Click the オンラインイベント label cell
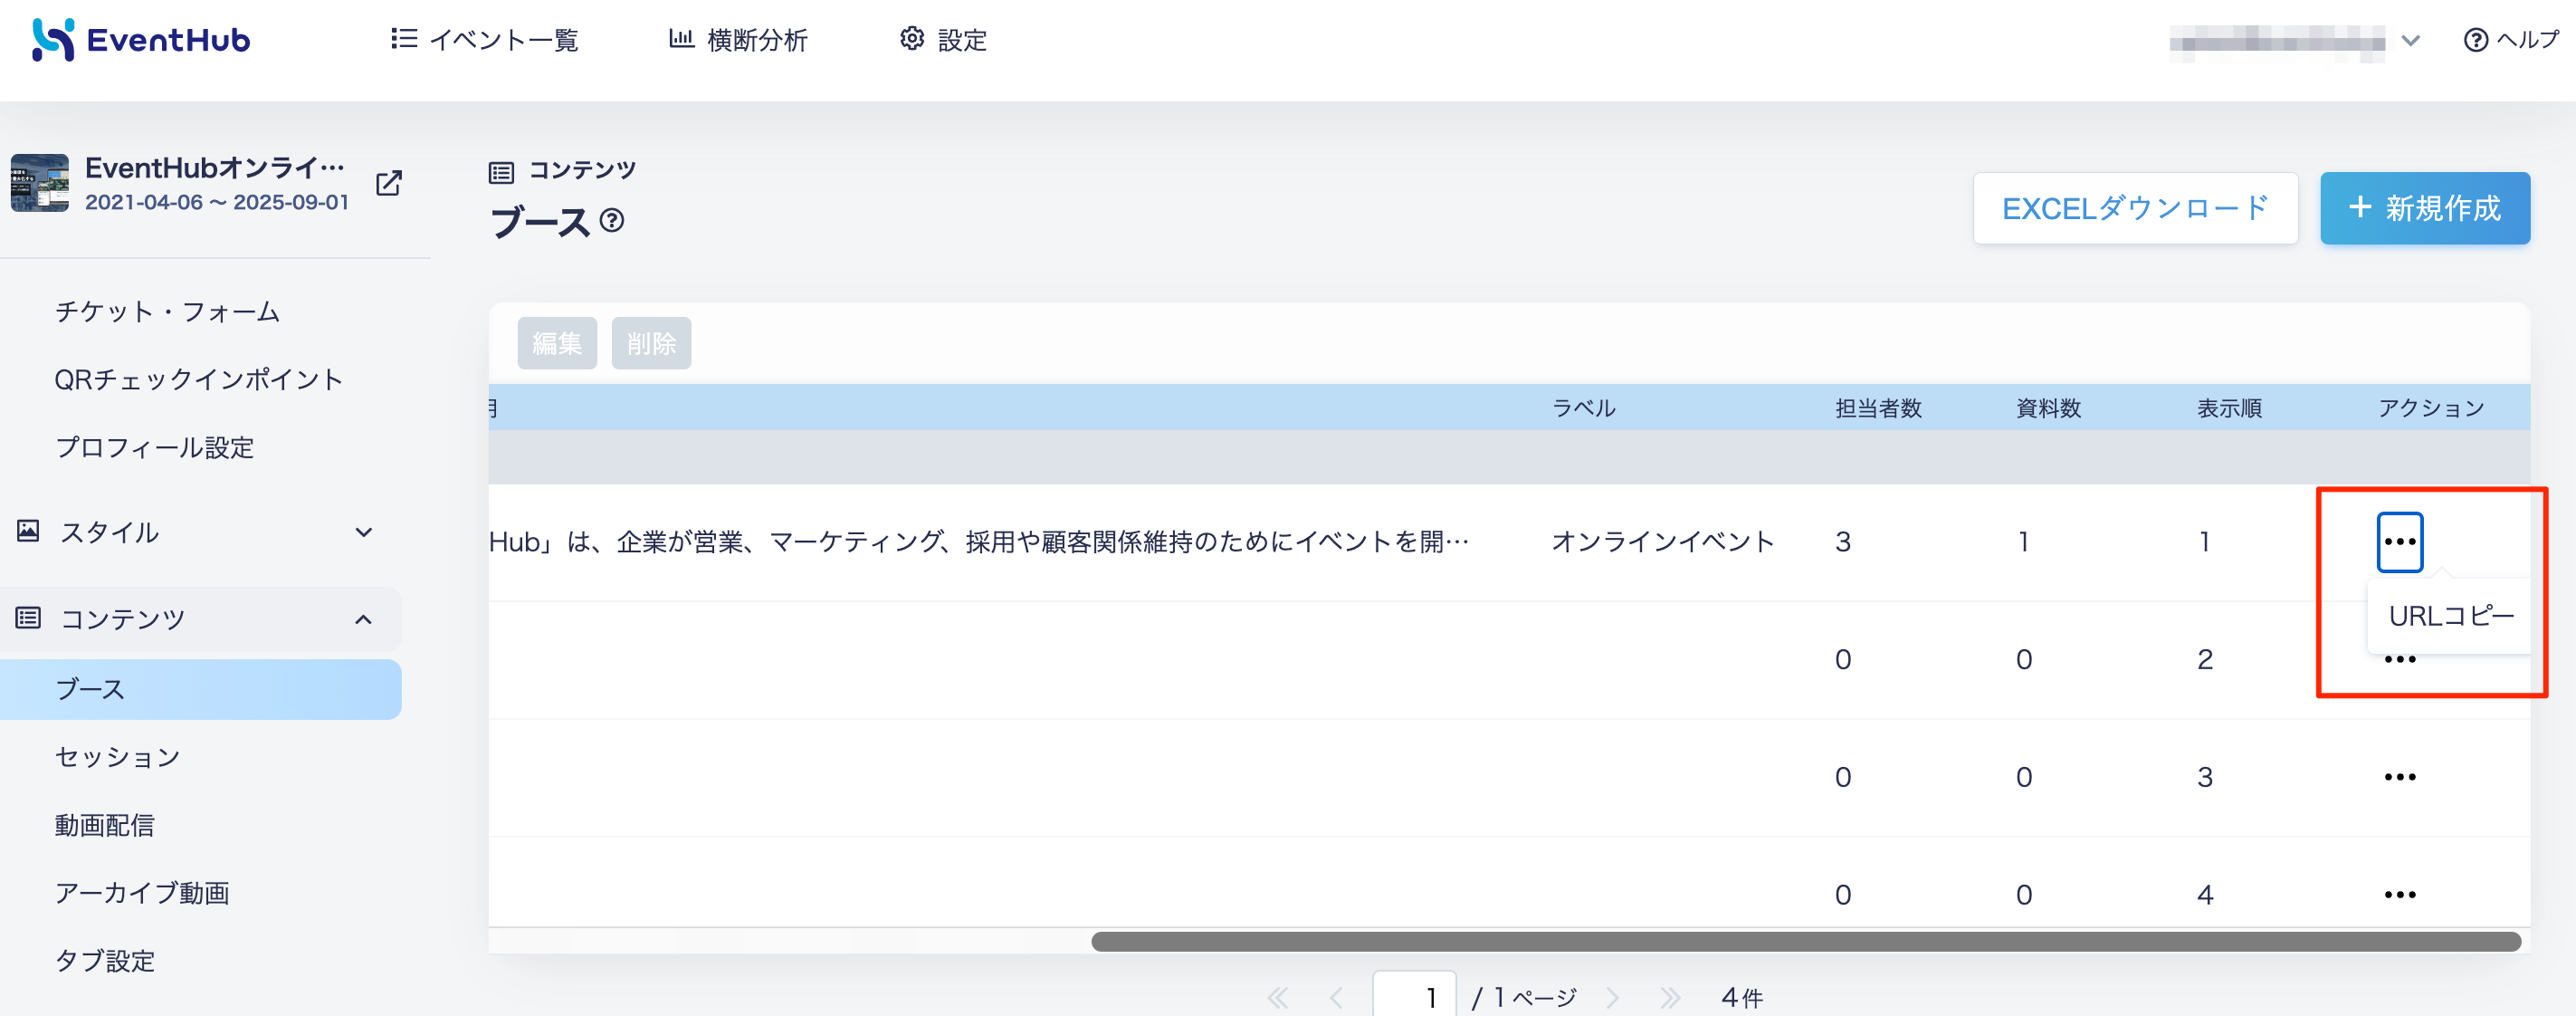This screenshot has width=2576, height=1016. 1662,542
